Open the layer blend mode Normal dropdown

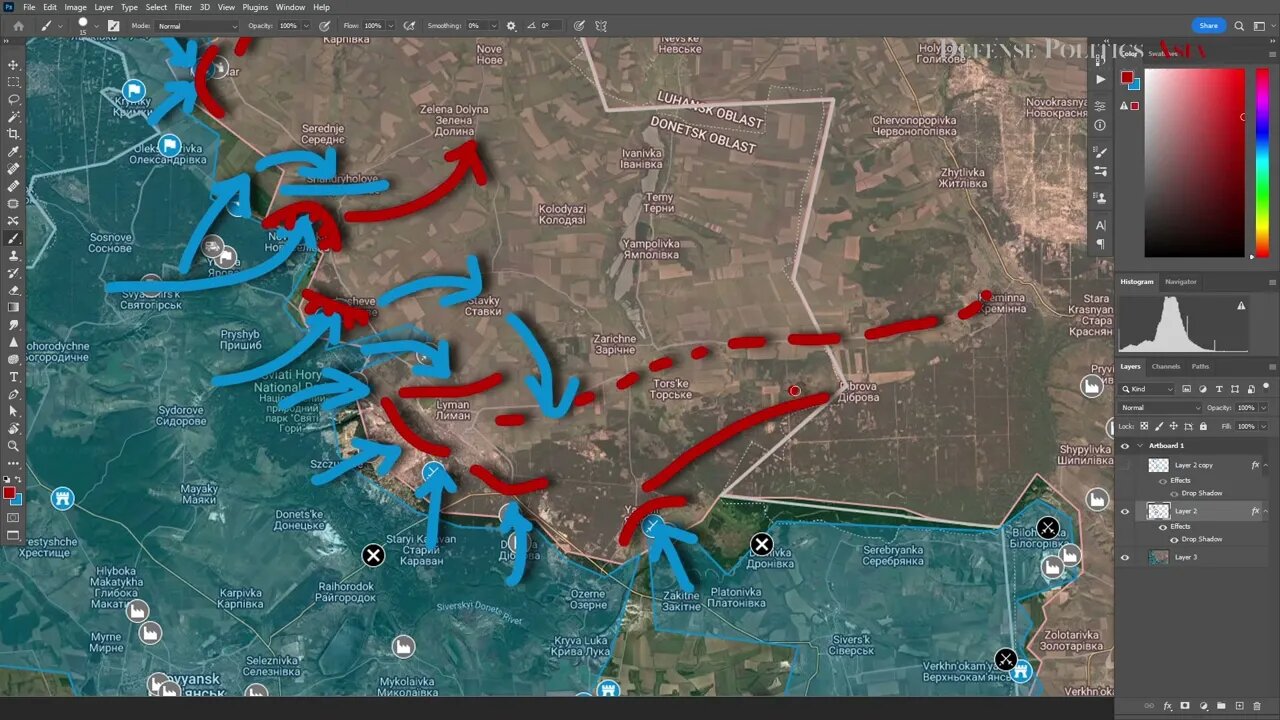(1161, 408)
